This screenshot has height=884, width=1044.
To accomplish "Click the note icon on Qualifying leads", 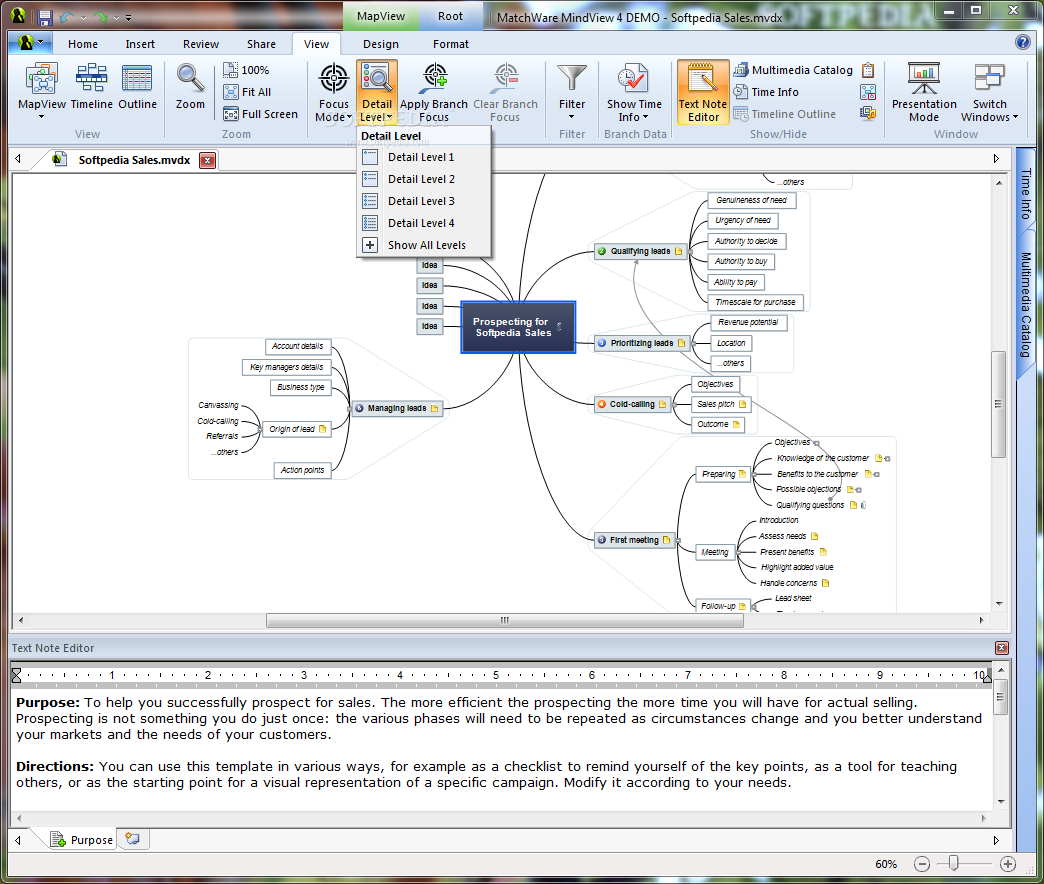I will click(678, 252).
